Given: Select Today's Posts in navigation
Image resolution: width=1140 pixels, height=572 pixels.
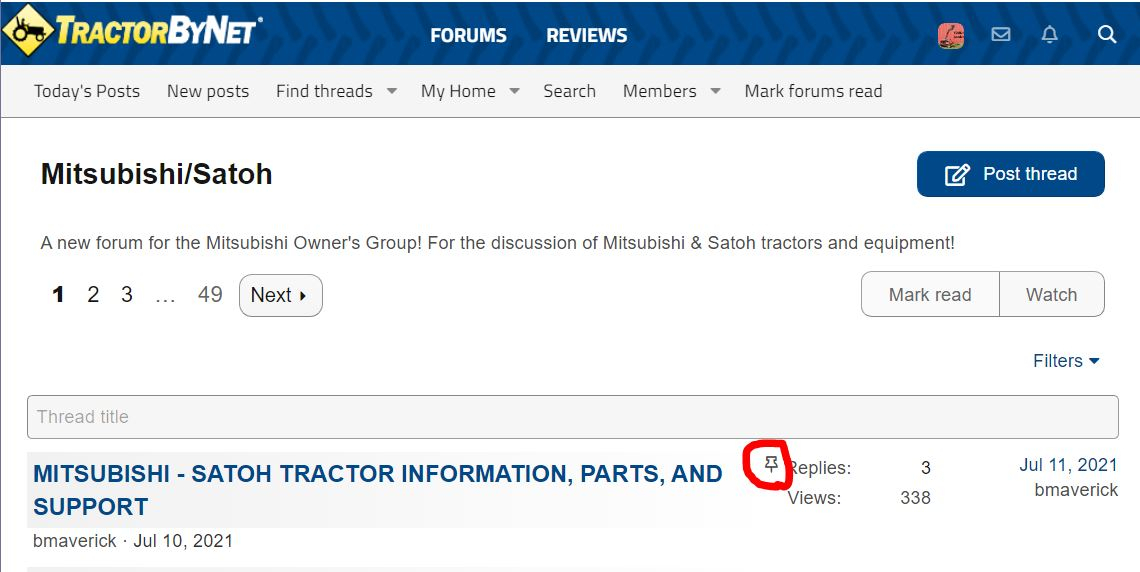Looking at the screenshot, I should (87, 91).
